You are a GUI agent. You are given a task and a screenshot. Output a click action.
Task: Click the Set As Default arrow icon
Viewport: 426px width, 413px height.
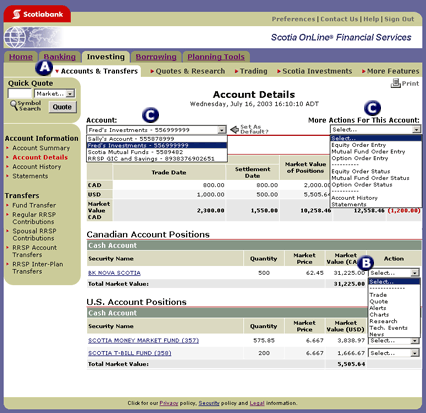(x=235, y=129)
